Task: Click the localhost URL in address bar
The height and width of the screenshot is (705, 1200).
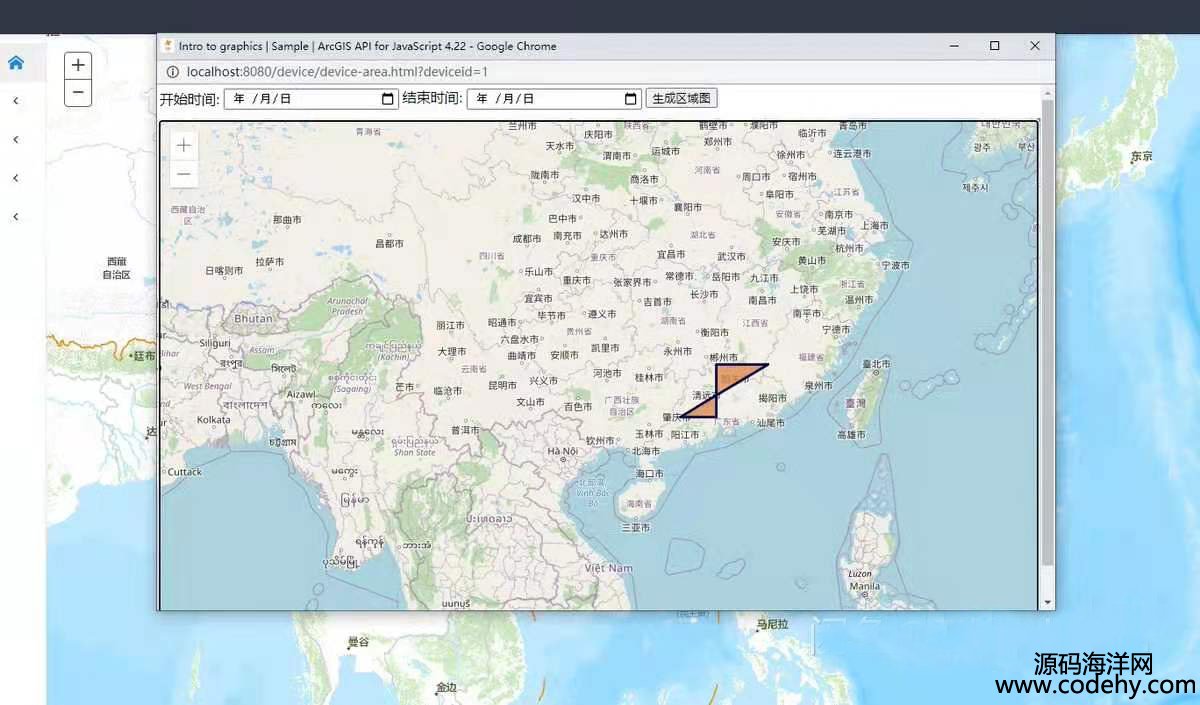Action: 336,72
